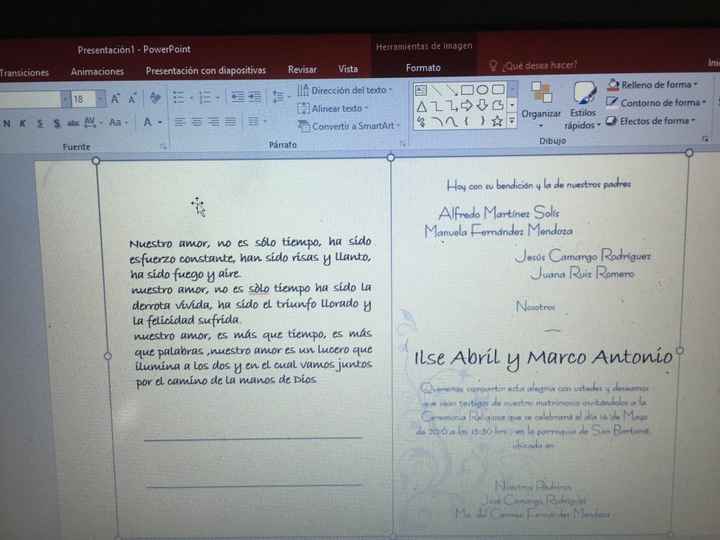Change the font color with A button
The image size is (720, 540).
coord(148,122)
